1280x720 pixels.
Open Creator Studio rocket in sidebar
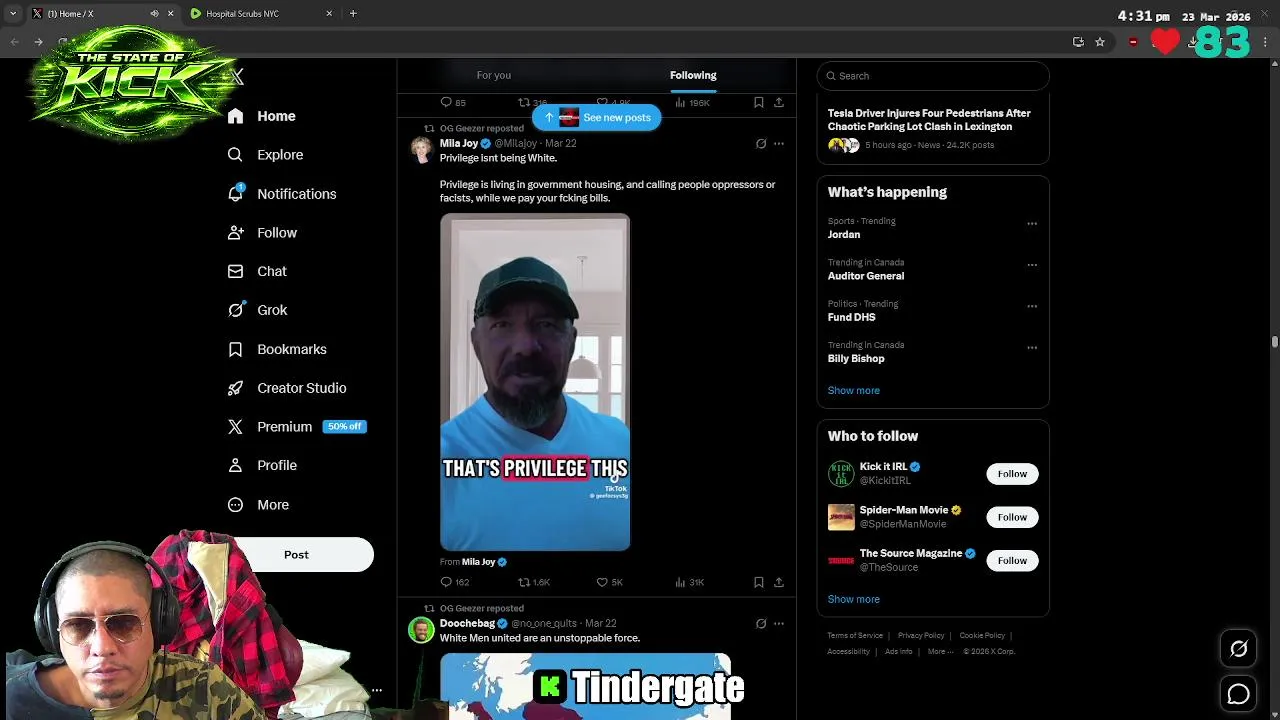click(235, 388)
